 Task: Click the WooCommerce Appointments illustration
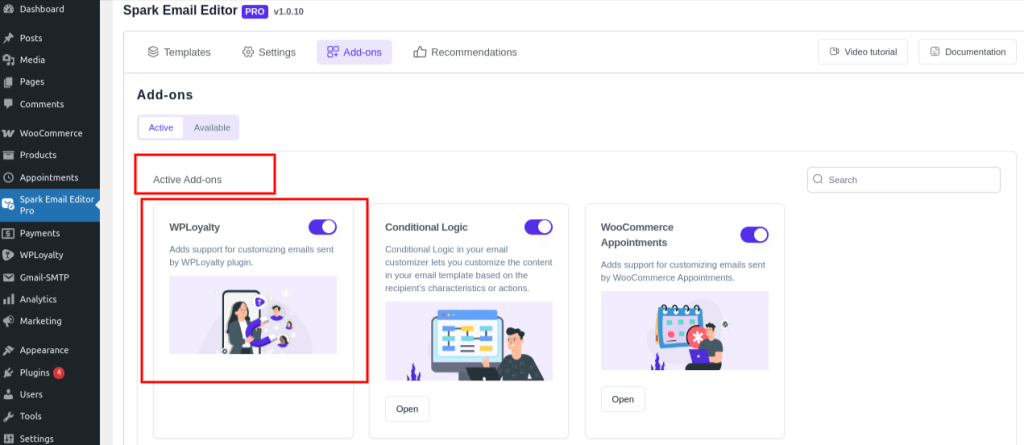[x=684, y=331]
